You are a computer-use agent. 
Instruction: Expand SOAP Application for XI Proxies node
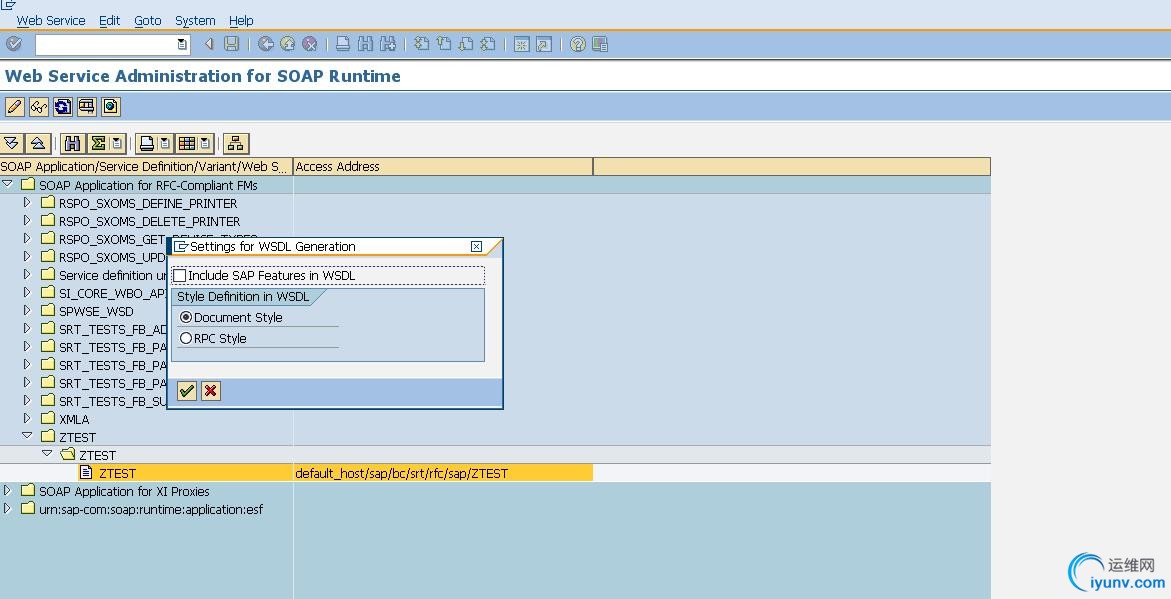click(x=7, y=491)
